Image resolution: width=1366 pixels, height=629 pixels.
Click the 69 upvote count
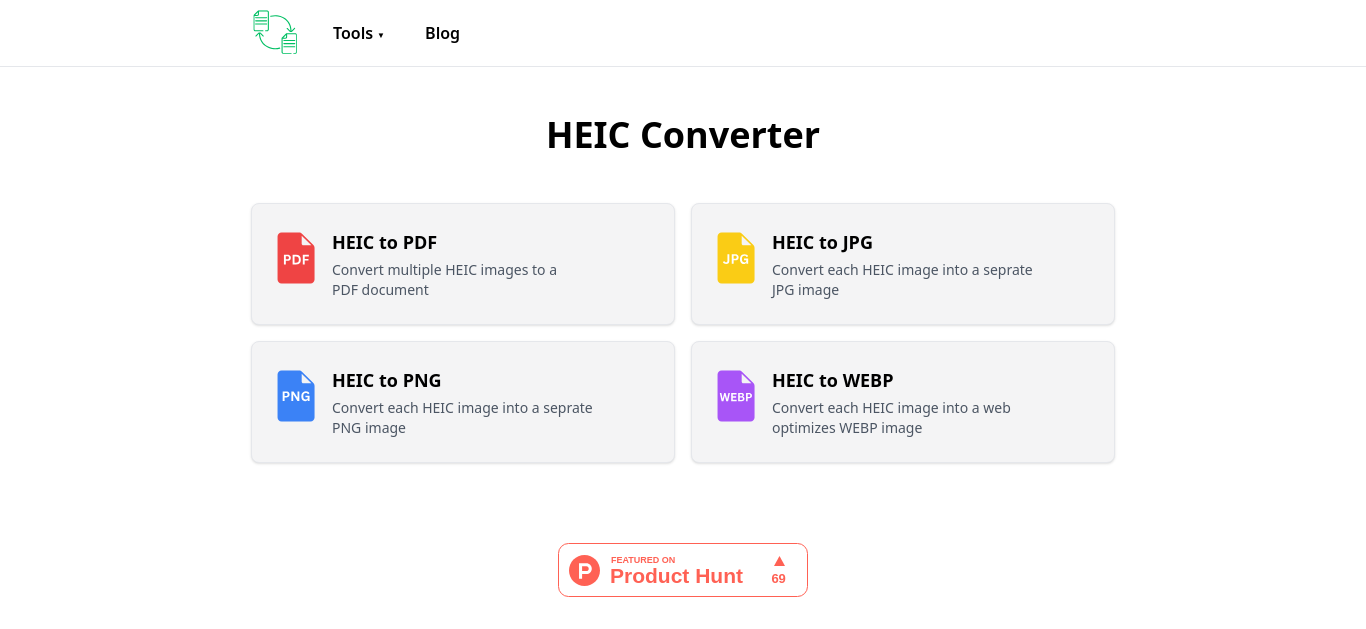pyautogui.click(x=778, y=579)
